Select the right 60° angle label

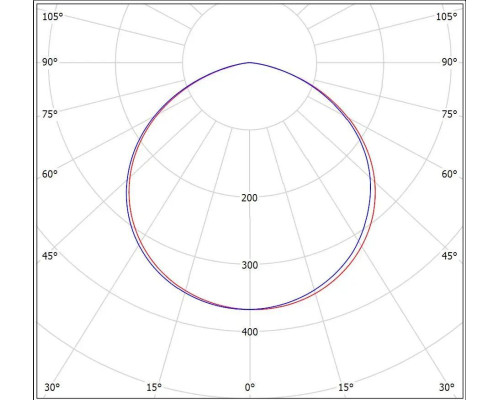click(x=449, y=174)
